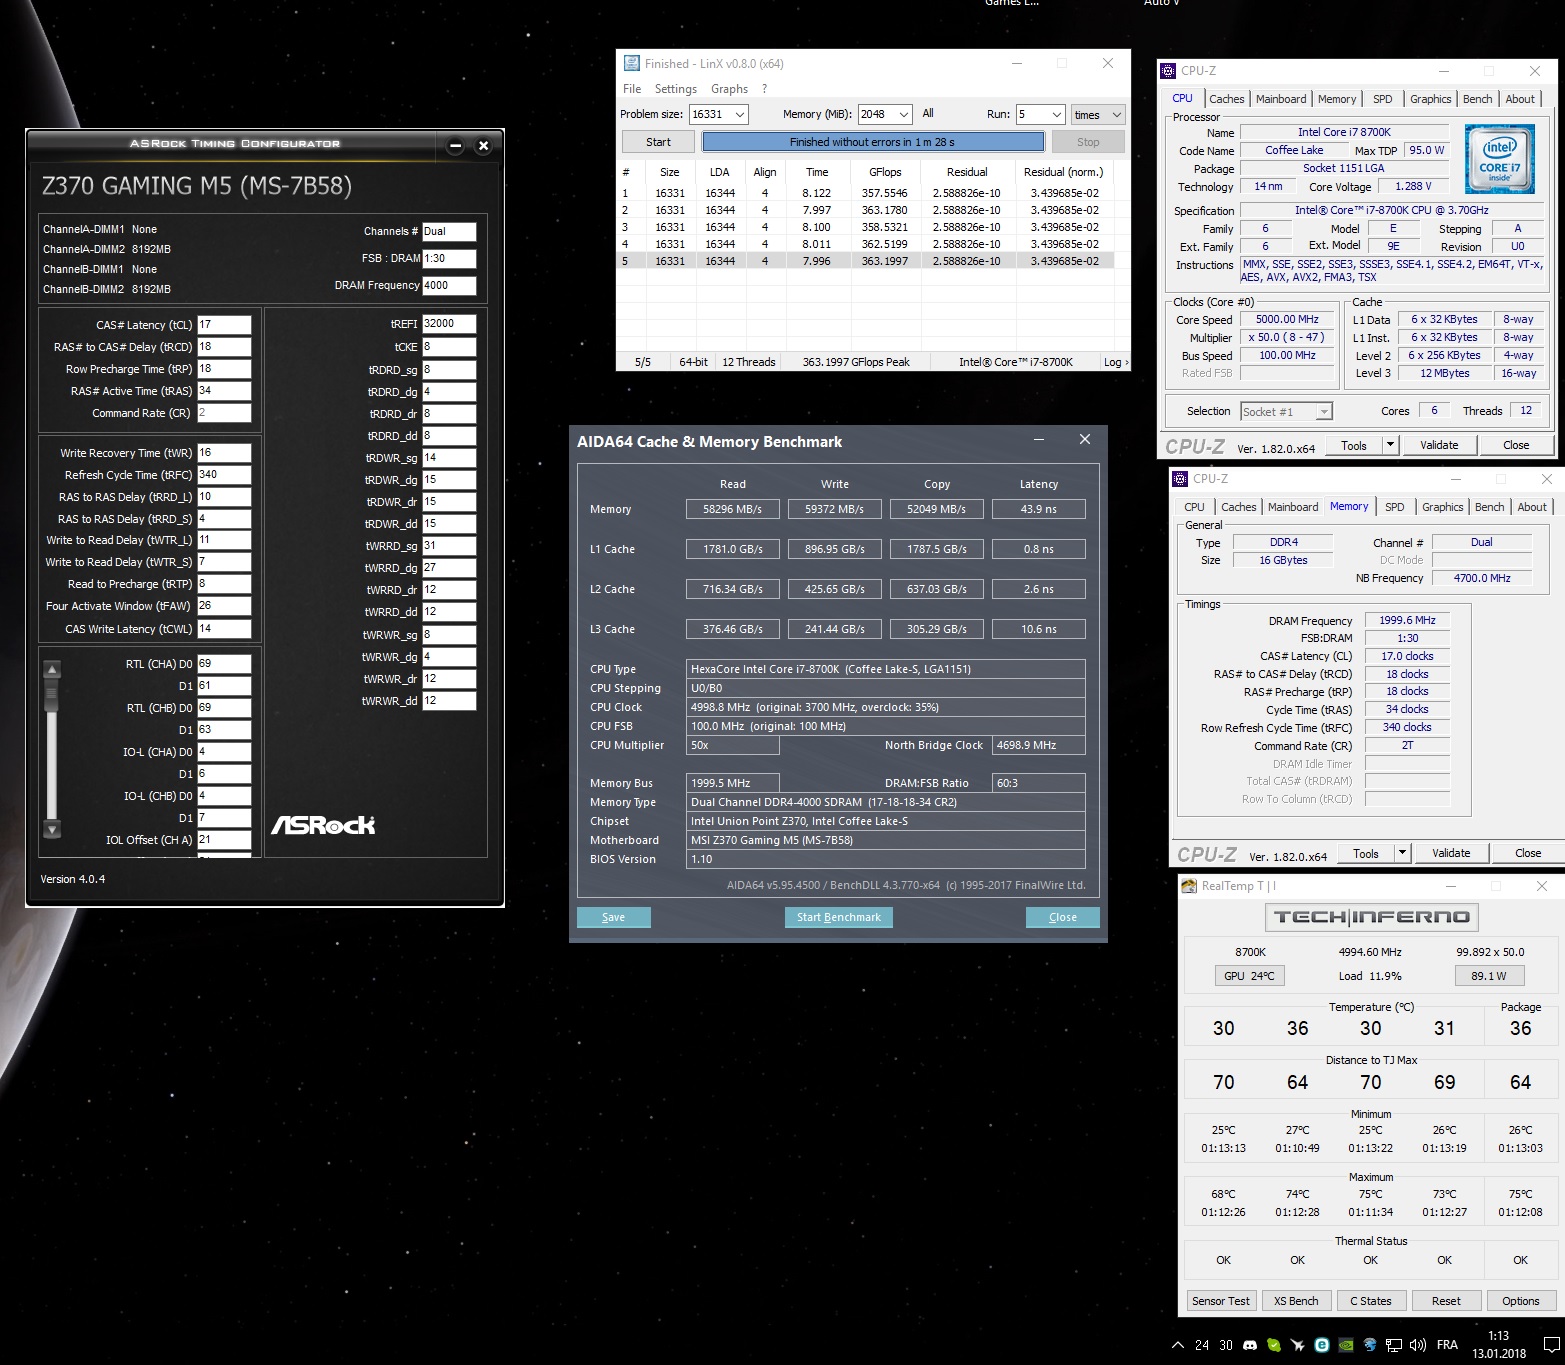Open the Tools dropdown arrow in CPU-Z CPU window

pos(1390,445)
